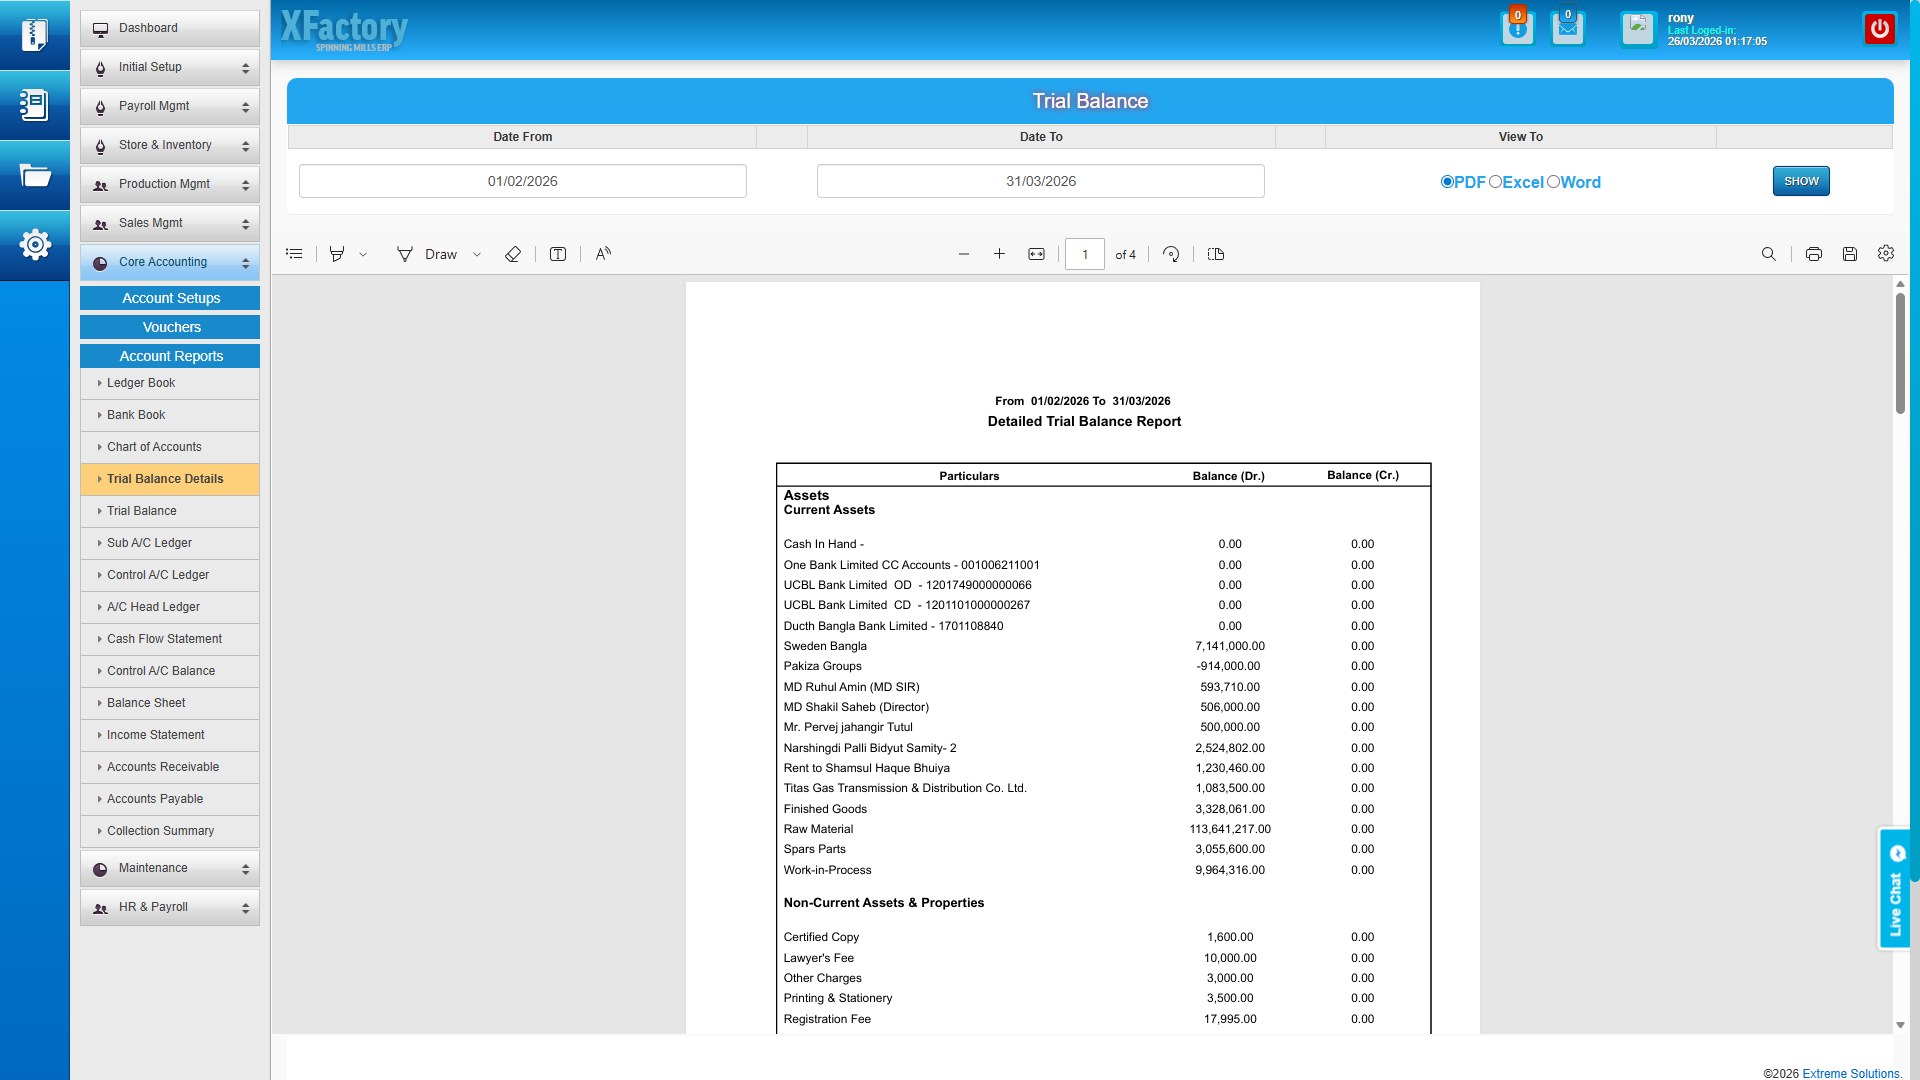The image size is (1920, 1080).
Task: Select the PDF view radio button
Action: coord(1447,182)
